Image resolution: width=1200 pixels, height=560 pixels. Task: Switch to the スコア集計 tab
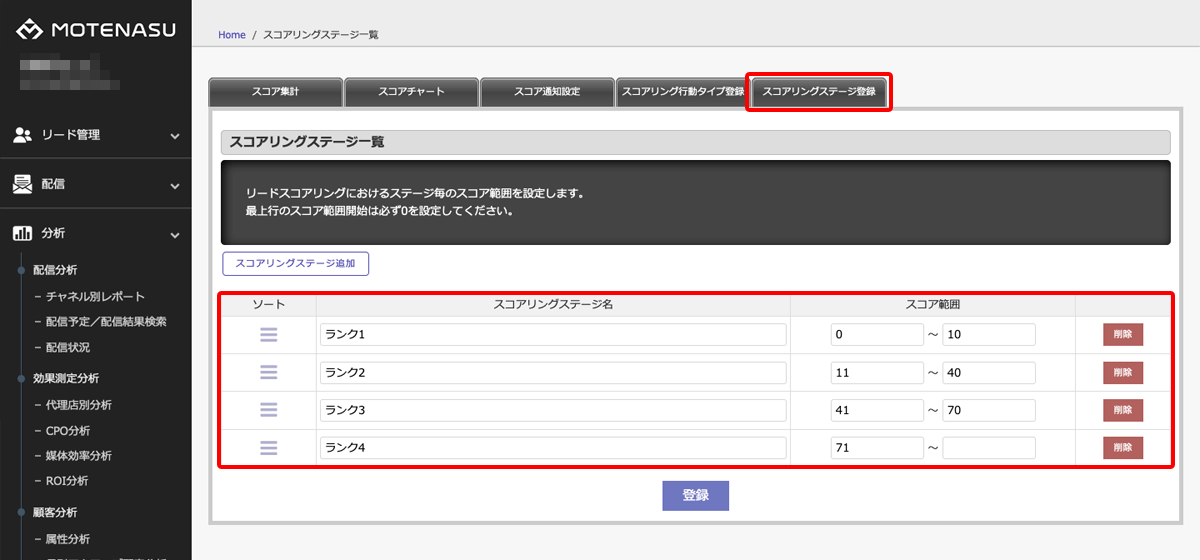(275, 92)
